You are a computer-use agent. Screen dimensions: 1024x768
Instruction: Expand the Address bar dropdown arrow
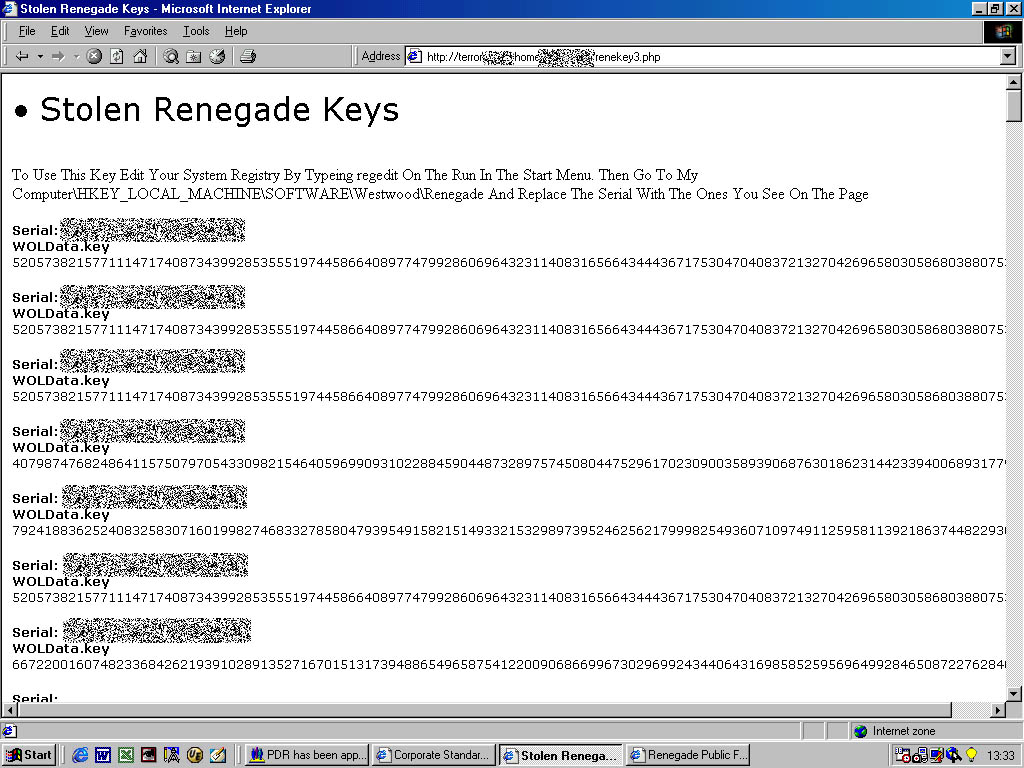tap(1008, 57)
